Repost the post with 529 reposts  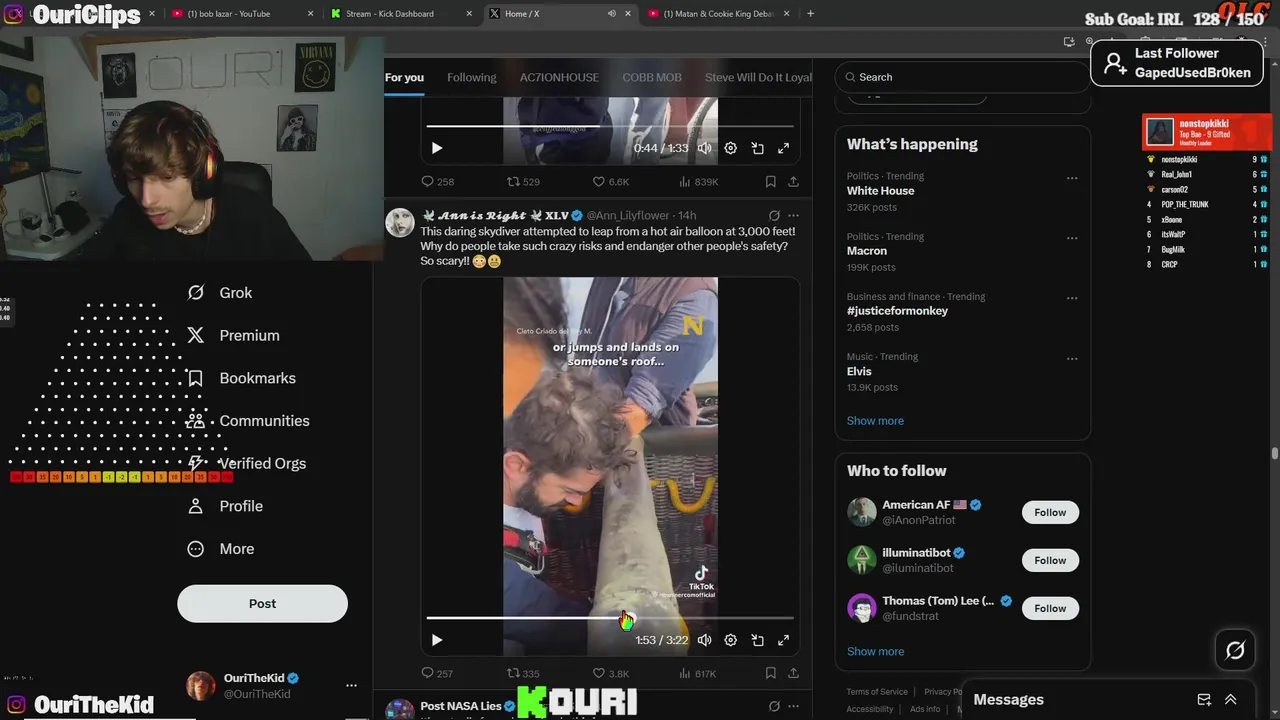click(x=523, y=182)
